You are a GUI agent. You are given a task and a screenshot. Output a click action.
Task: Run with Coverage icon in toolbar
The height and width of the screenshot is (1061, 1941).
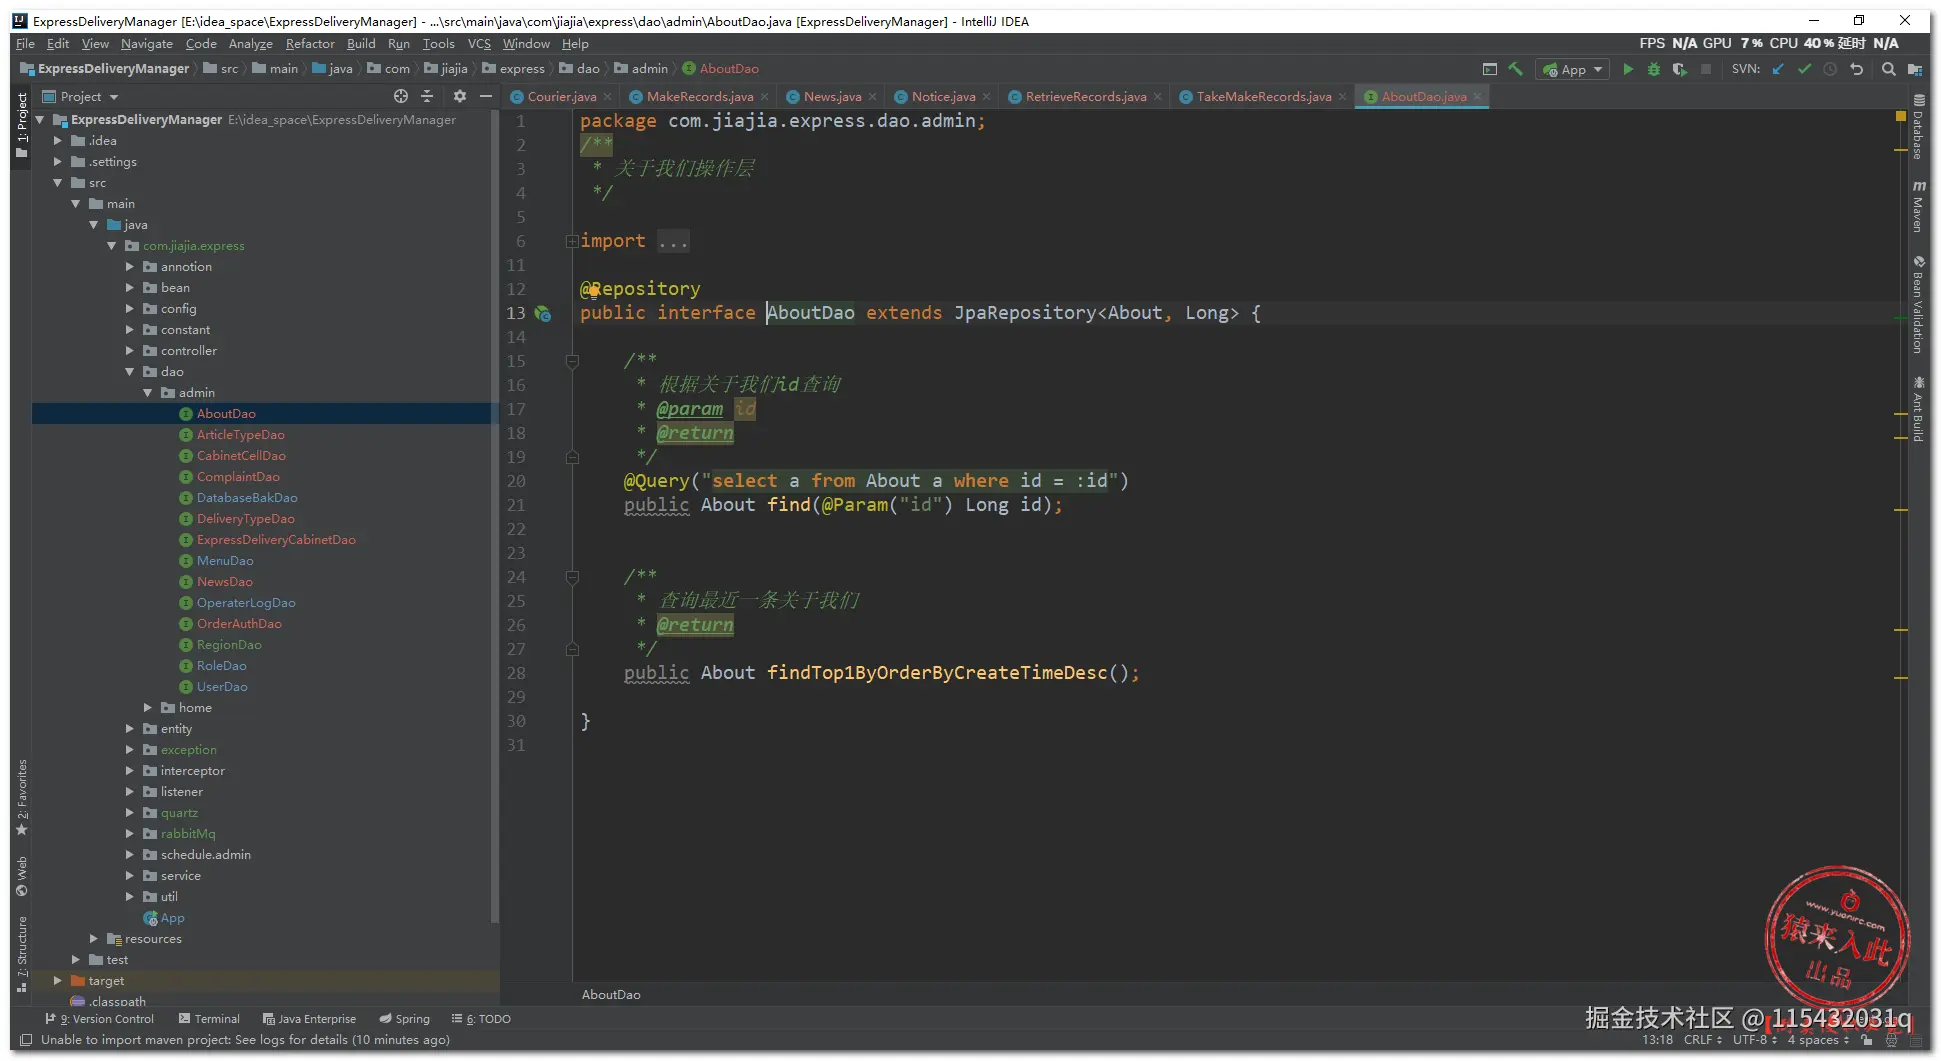click(x=1680, y=69)
